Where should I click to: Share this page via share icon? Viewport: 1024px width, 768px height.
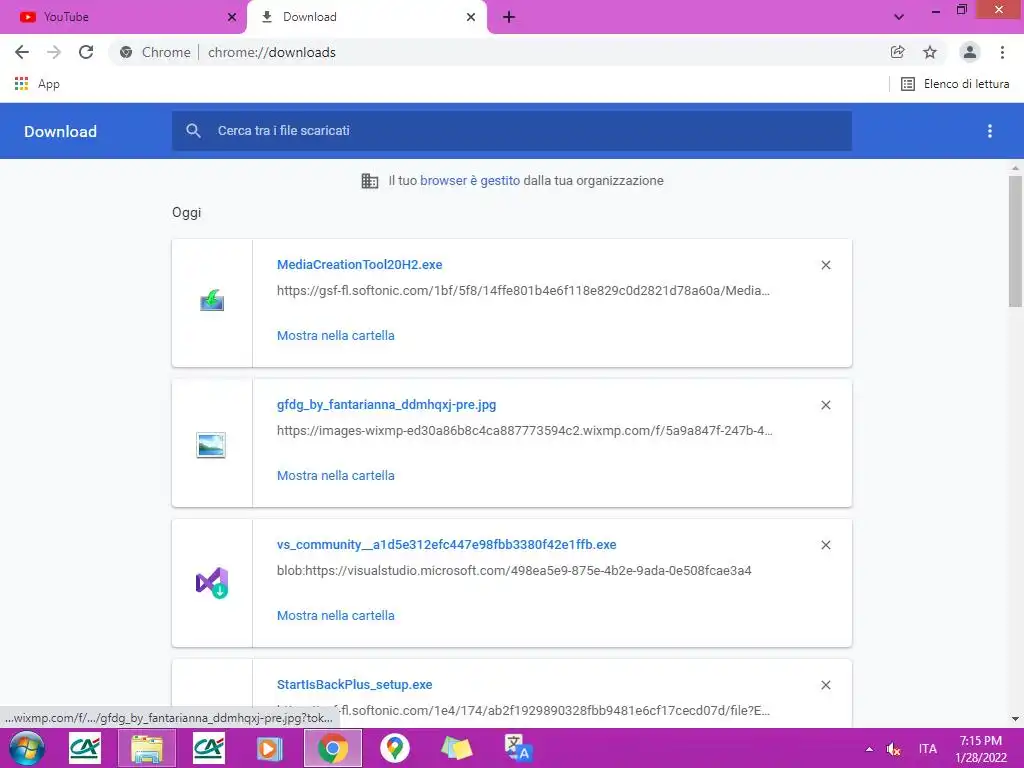pos(897,52)
